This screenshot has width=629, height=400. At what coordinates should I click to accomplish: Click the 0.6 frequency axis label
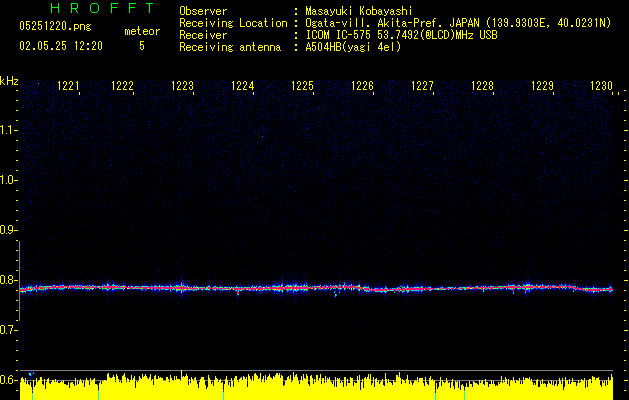[x=9, y=380]
